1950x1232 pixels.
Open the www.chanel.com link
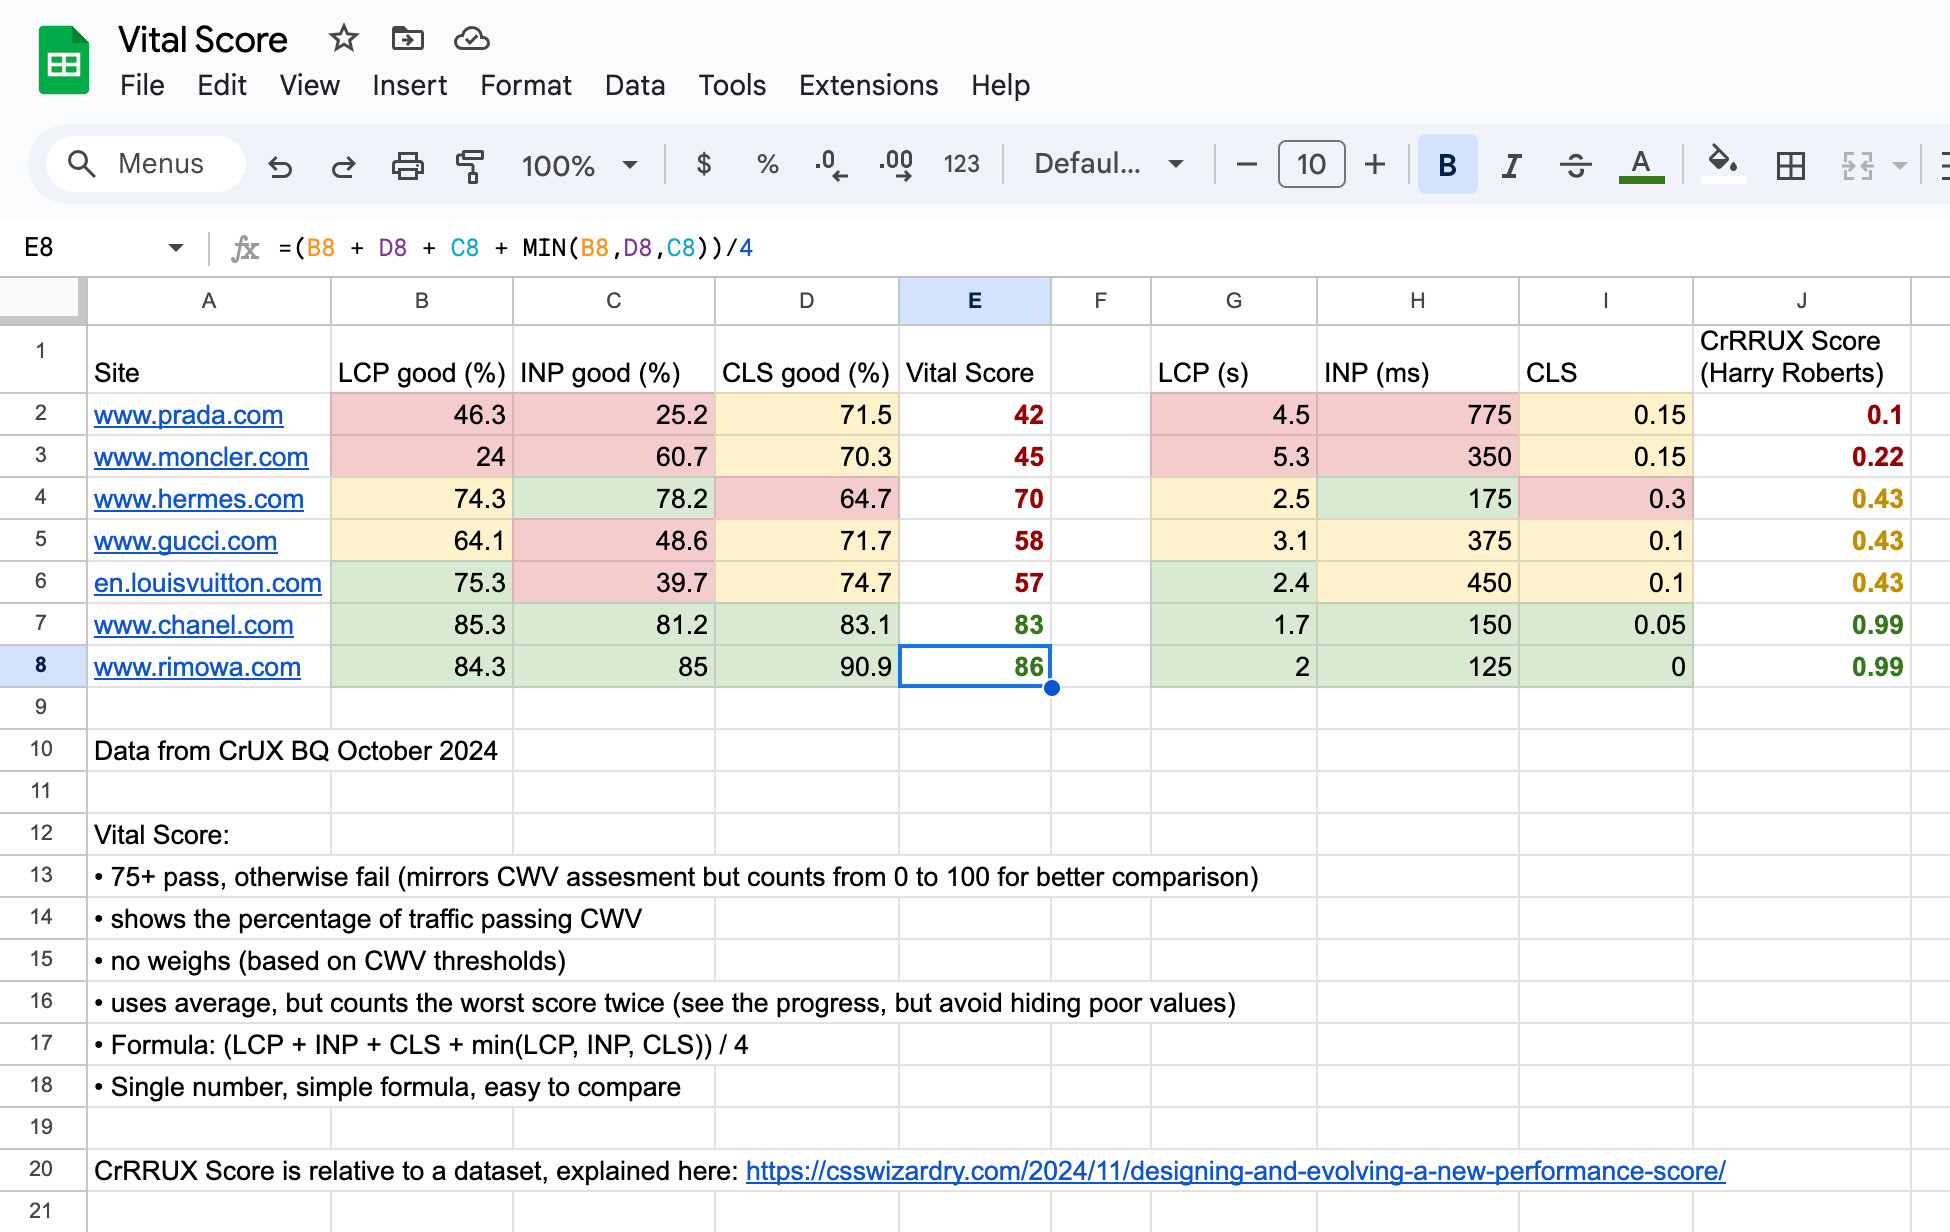tap(194, 625)
